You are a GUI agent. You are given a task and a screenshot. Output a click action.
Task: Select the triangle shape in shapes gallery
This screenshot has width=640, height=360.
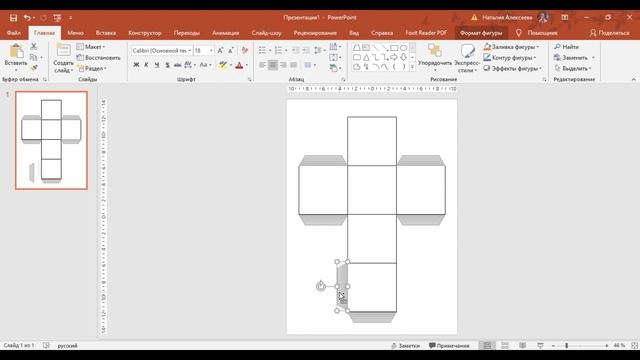point(366,58)
